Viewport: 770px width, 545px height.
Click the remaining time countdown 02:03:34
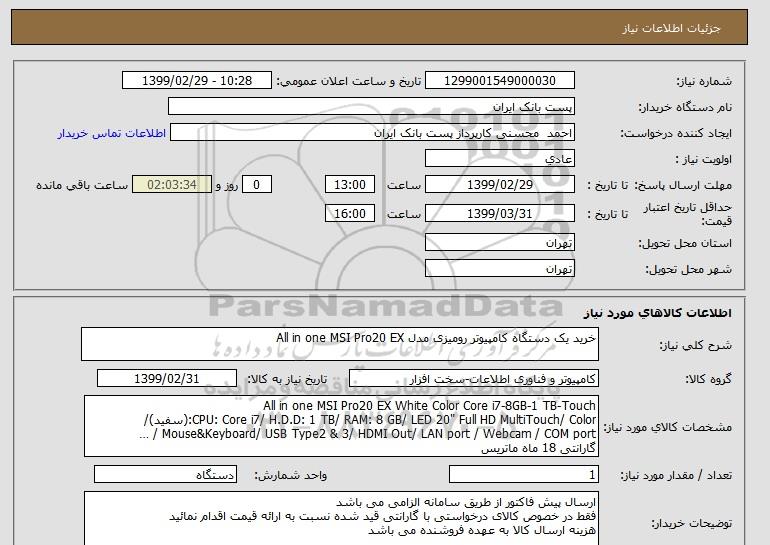pyautogui.click(x=172, y=185)
